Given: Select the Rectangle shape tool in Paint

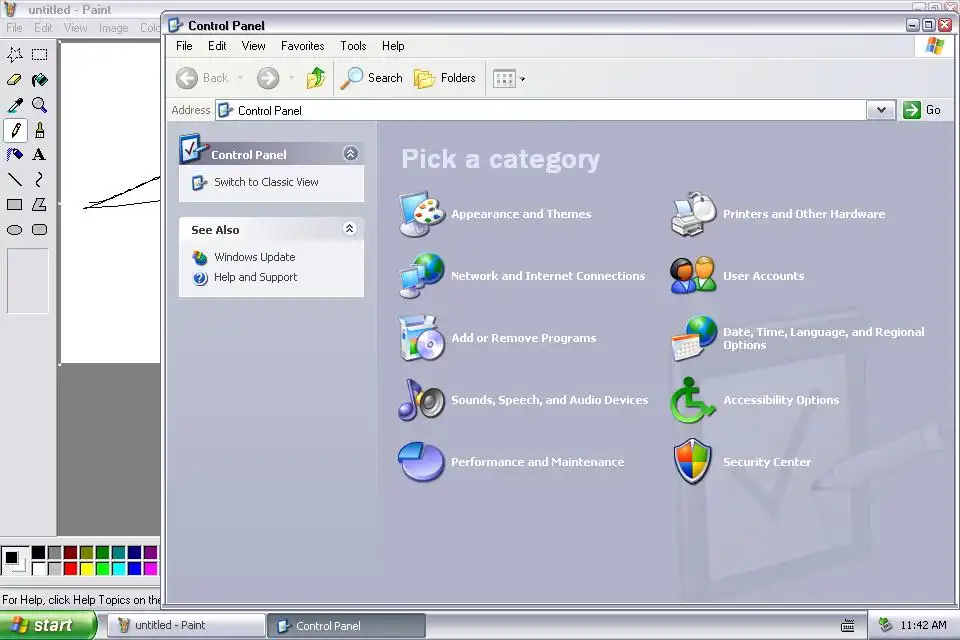Looking at the screenshot, I should 15,205.
